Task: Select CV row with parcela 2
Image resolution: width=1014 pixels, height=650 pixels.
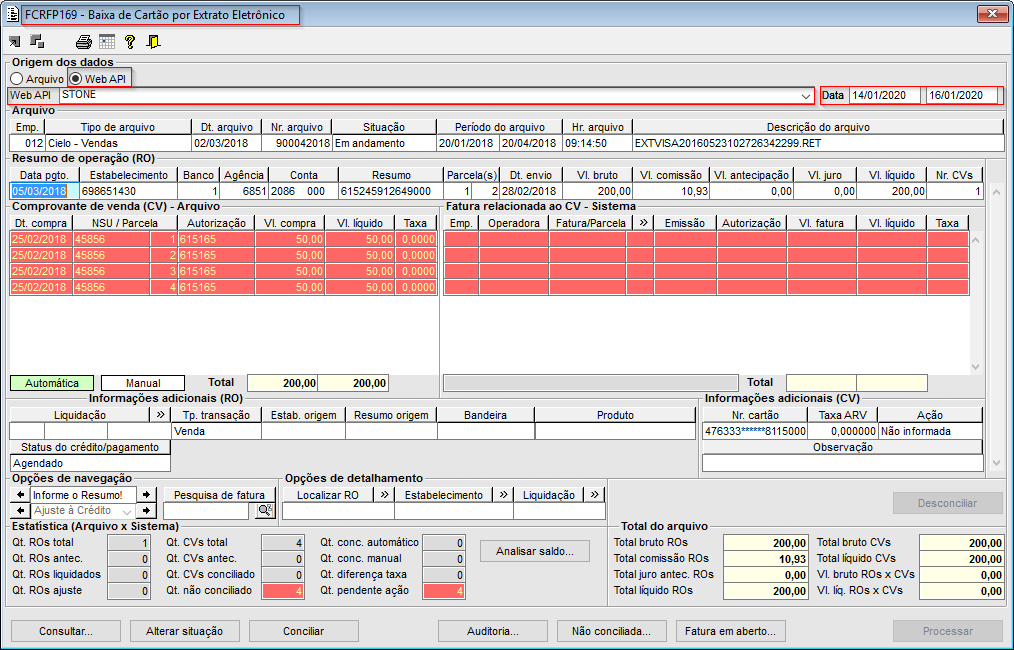Action: [x=224, y=255]
